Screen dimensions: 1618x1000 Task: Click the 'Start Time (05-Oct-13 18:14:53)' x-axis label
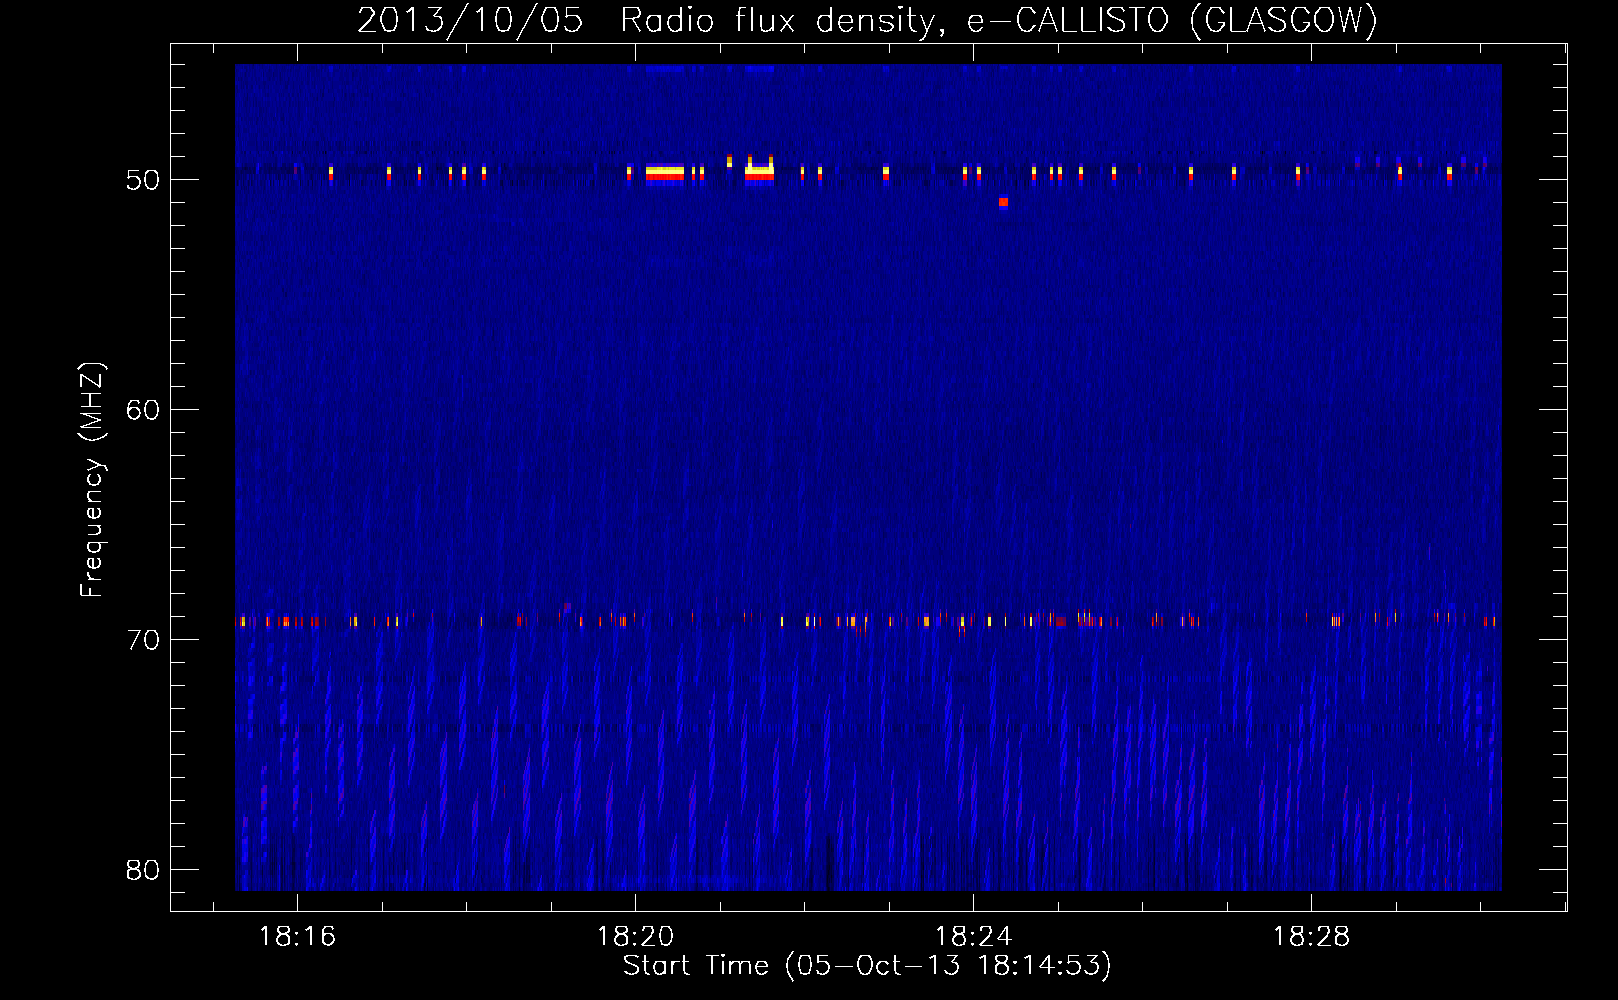point(867,966)
